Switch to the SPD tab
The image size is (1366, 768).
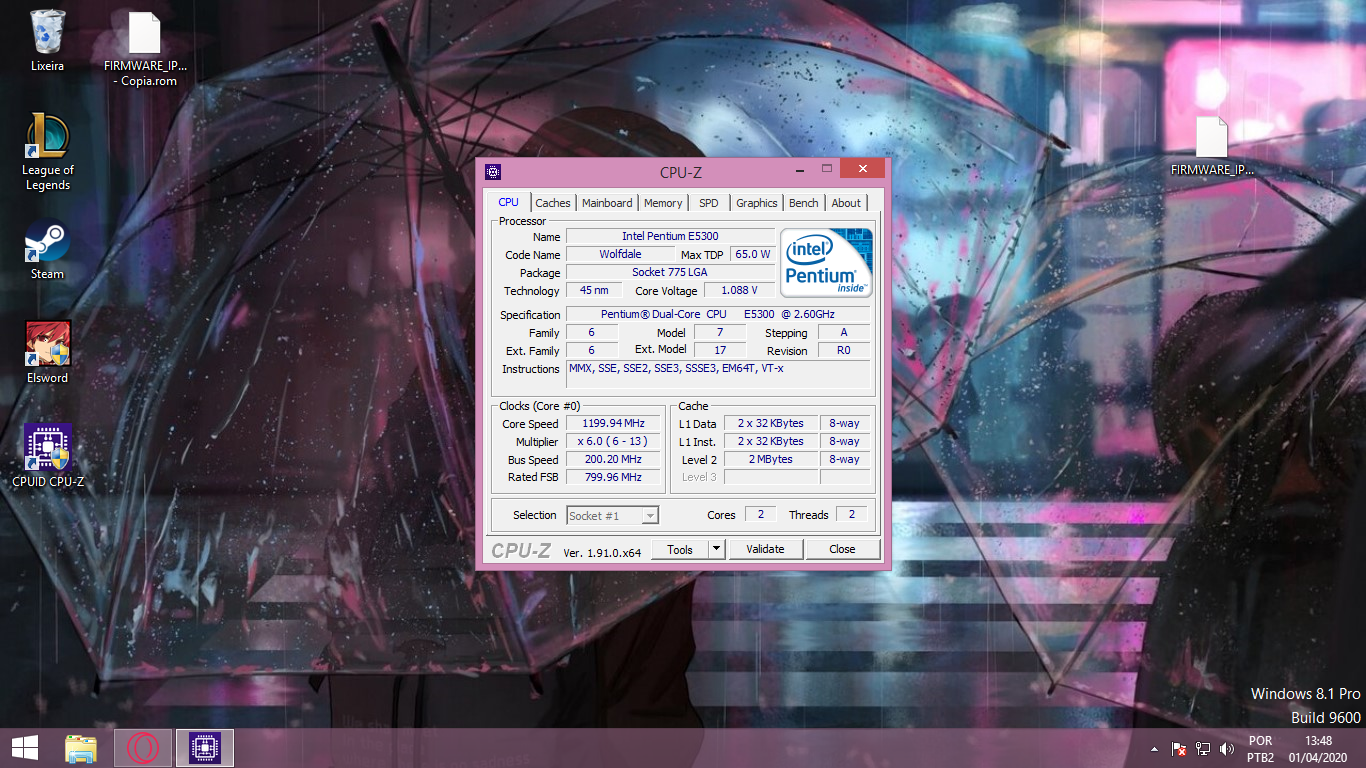click(x=709, y=203)
